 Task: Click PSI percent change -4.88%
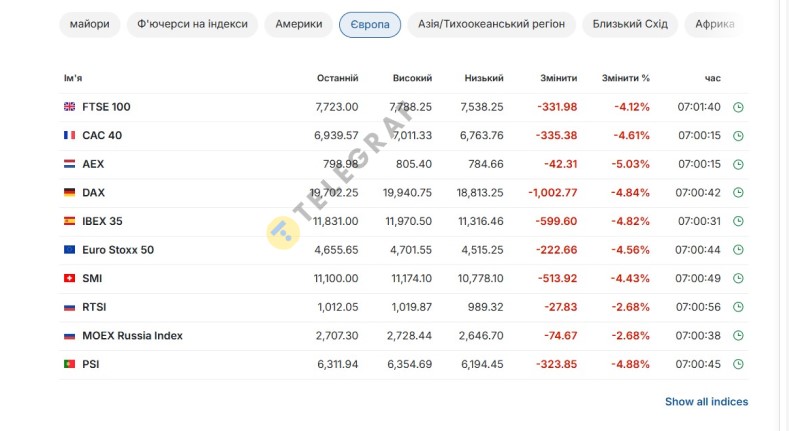coord(630,364)
